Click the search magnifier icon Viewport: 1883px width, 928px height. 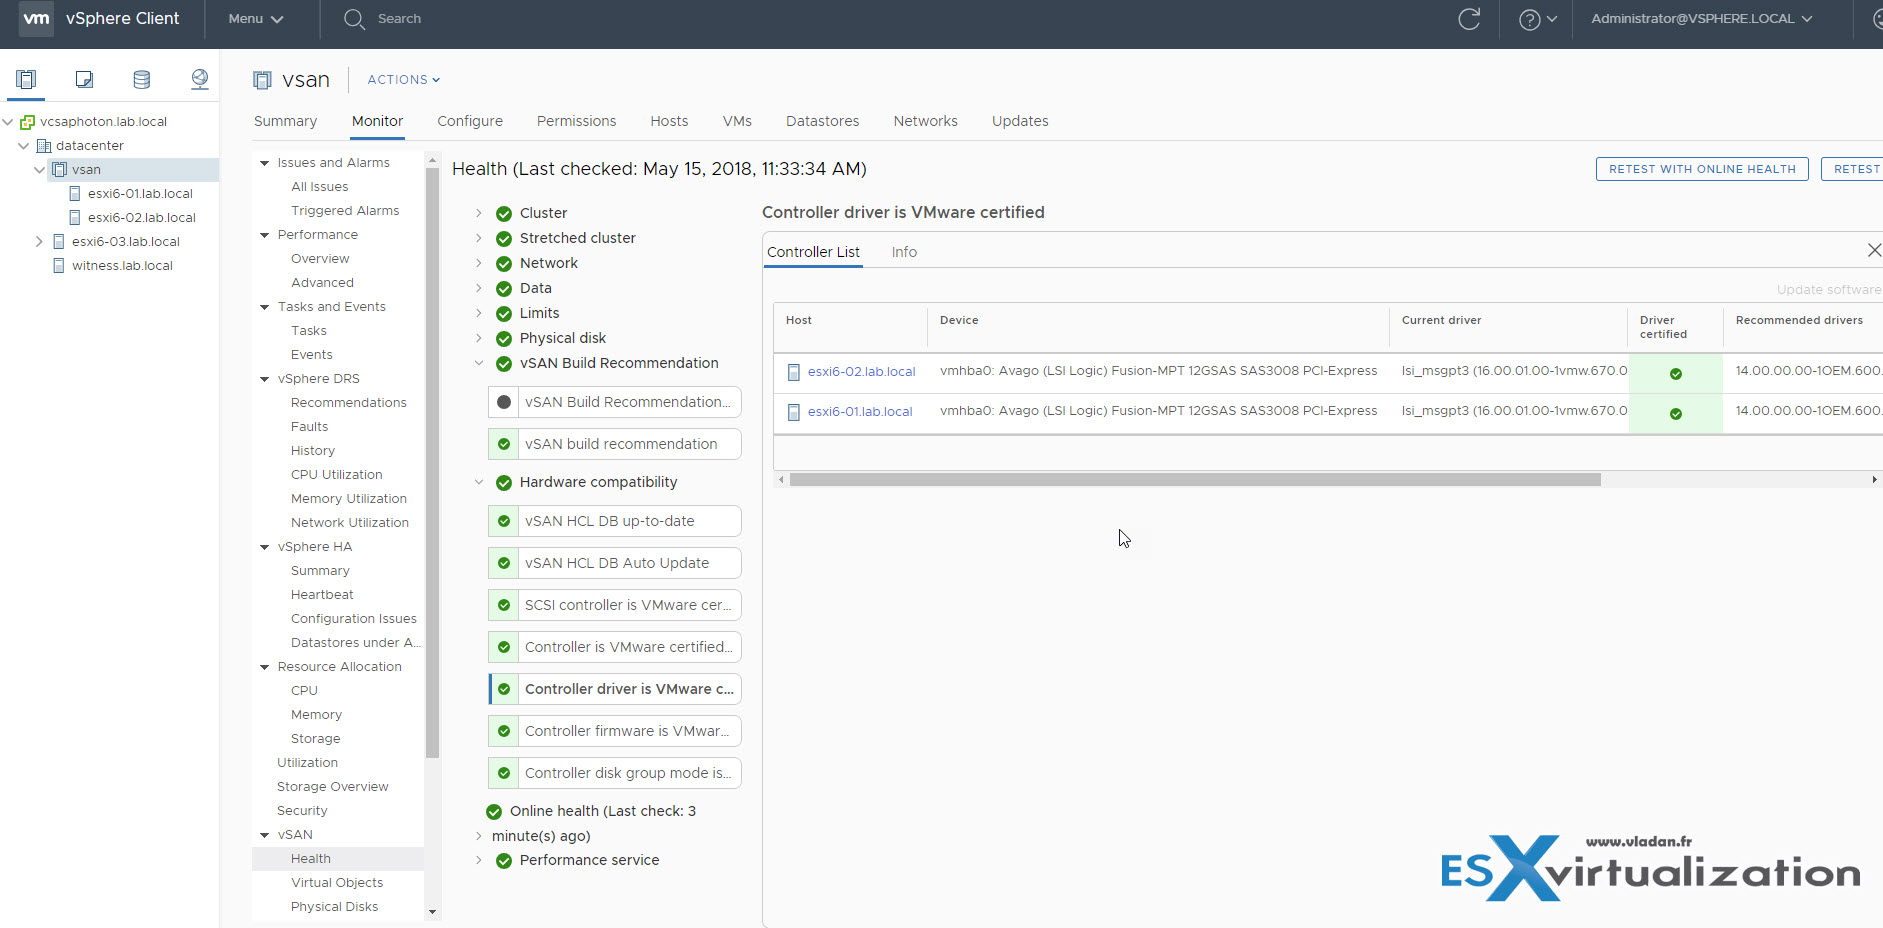[x=354, y=19]
